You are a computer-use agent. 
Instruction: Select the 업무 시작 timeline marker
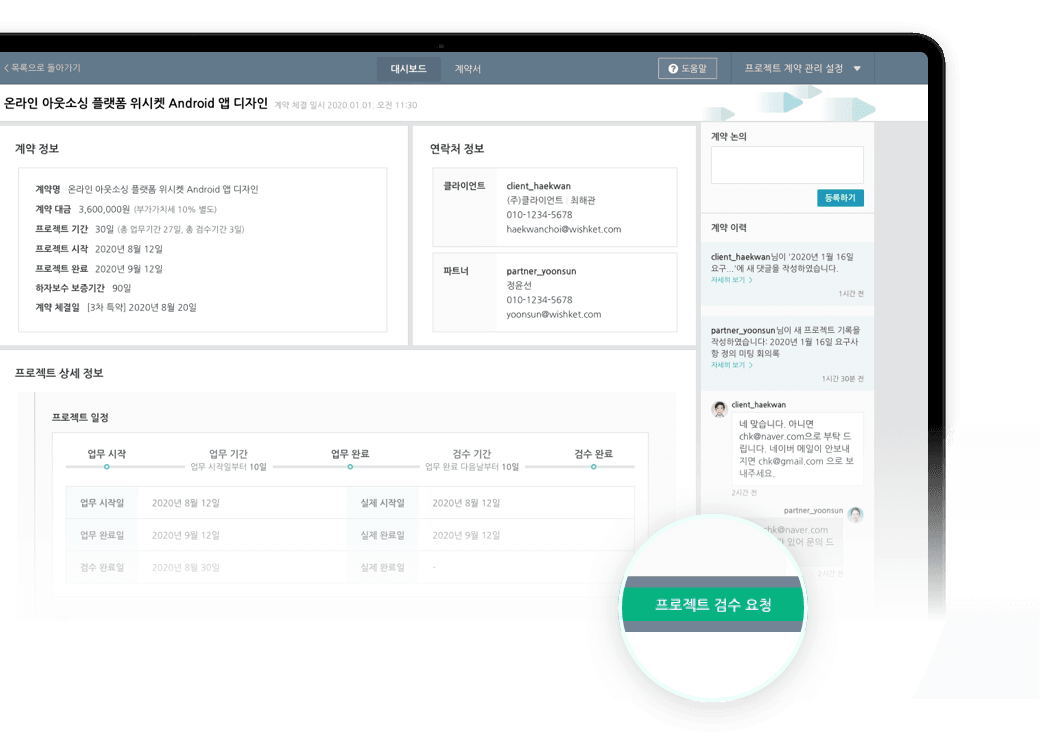pos(107,467)
